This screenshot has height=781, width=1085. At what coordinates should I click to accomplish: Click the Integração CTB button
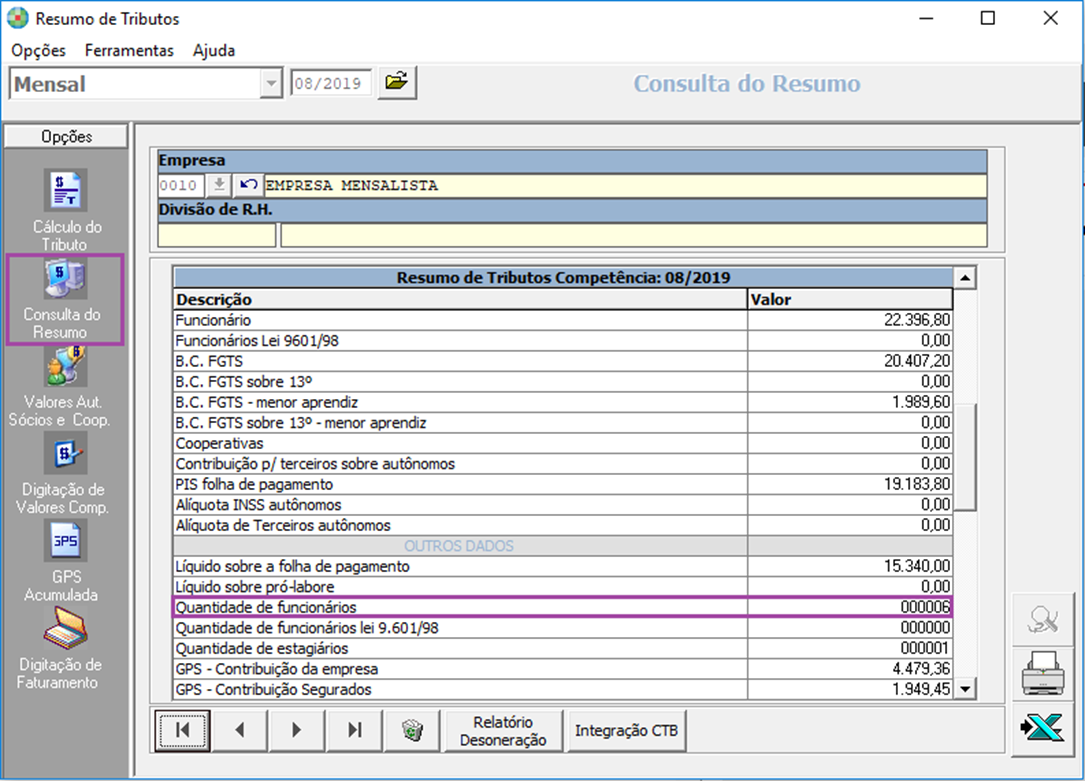pyautogui.click(x=626, y=731)
